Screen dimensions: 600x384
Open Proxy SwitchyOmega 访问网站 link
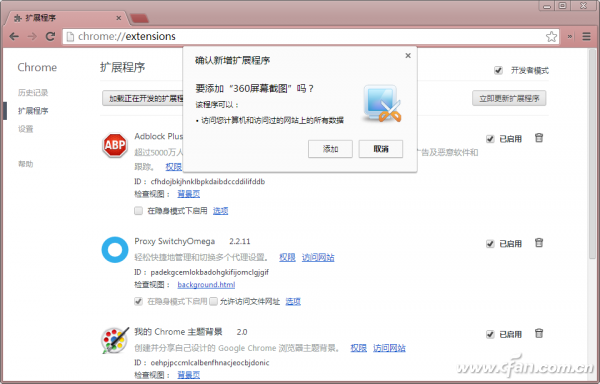click(318, 257)
